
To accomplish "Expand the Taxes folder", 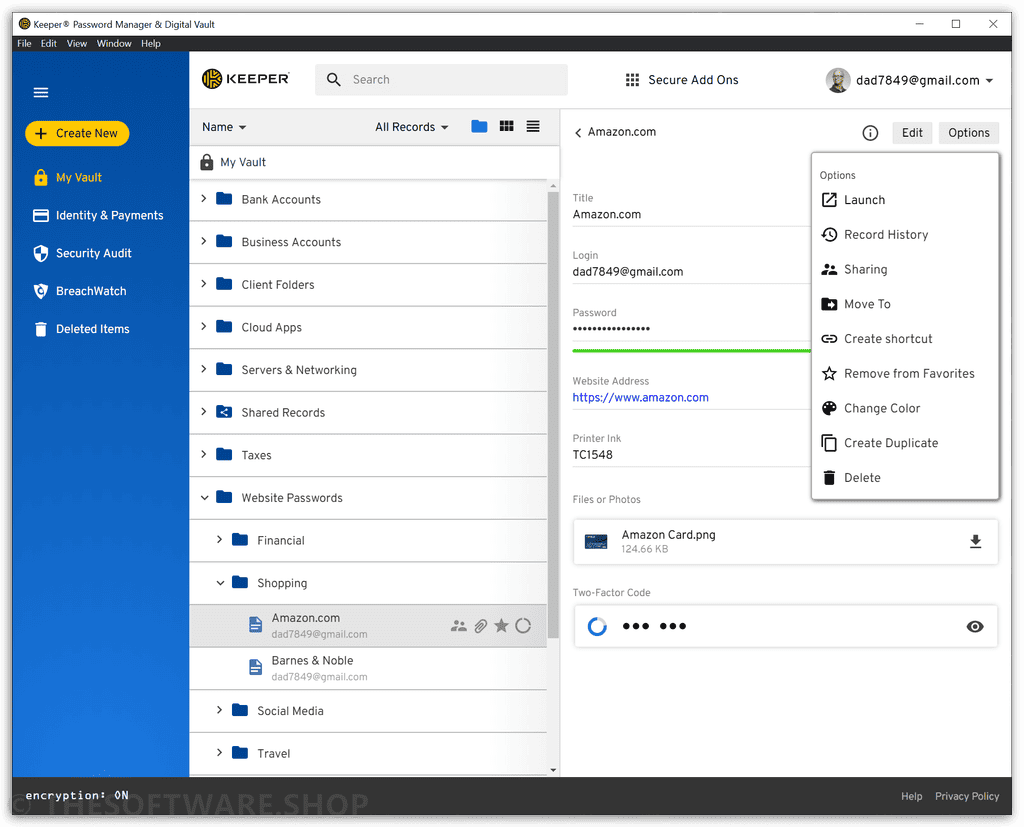I will pos(204,454).
